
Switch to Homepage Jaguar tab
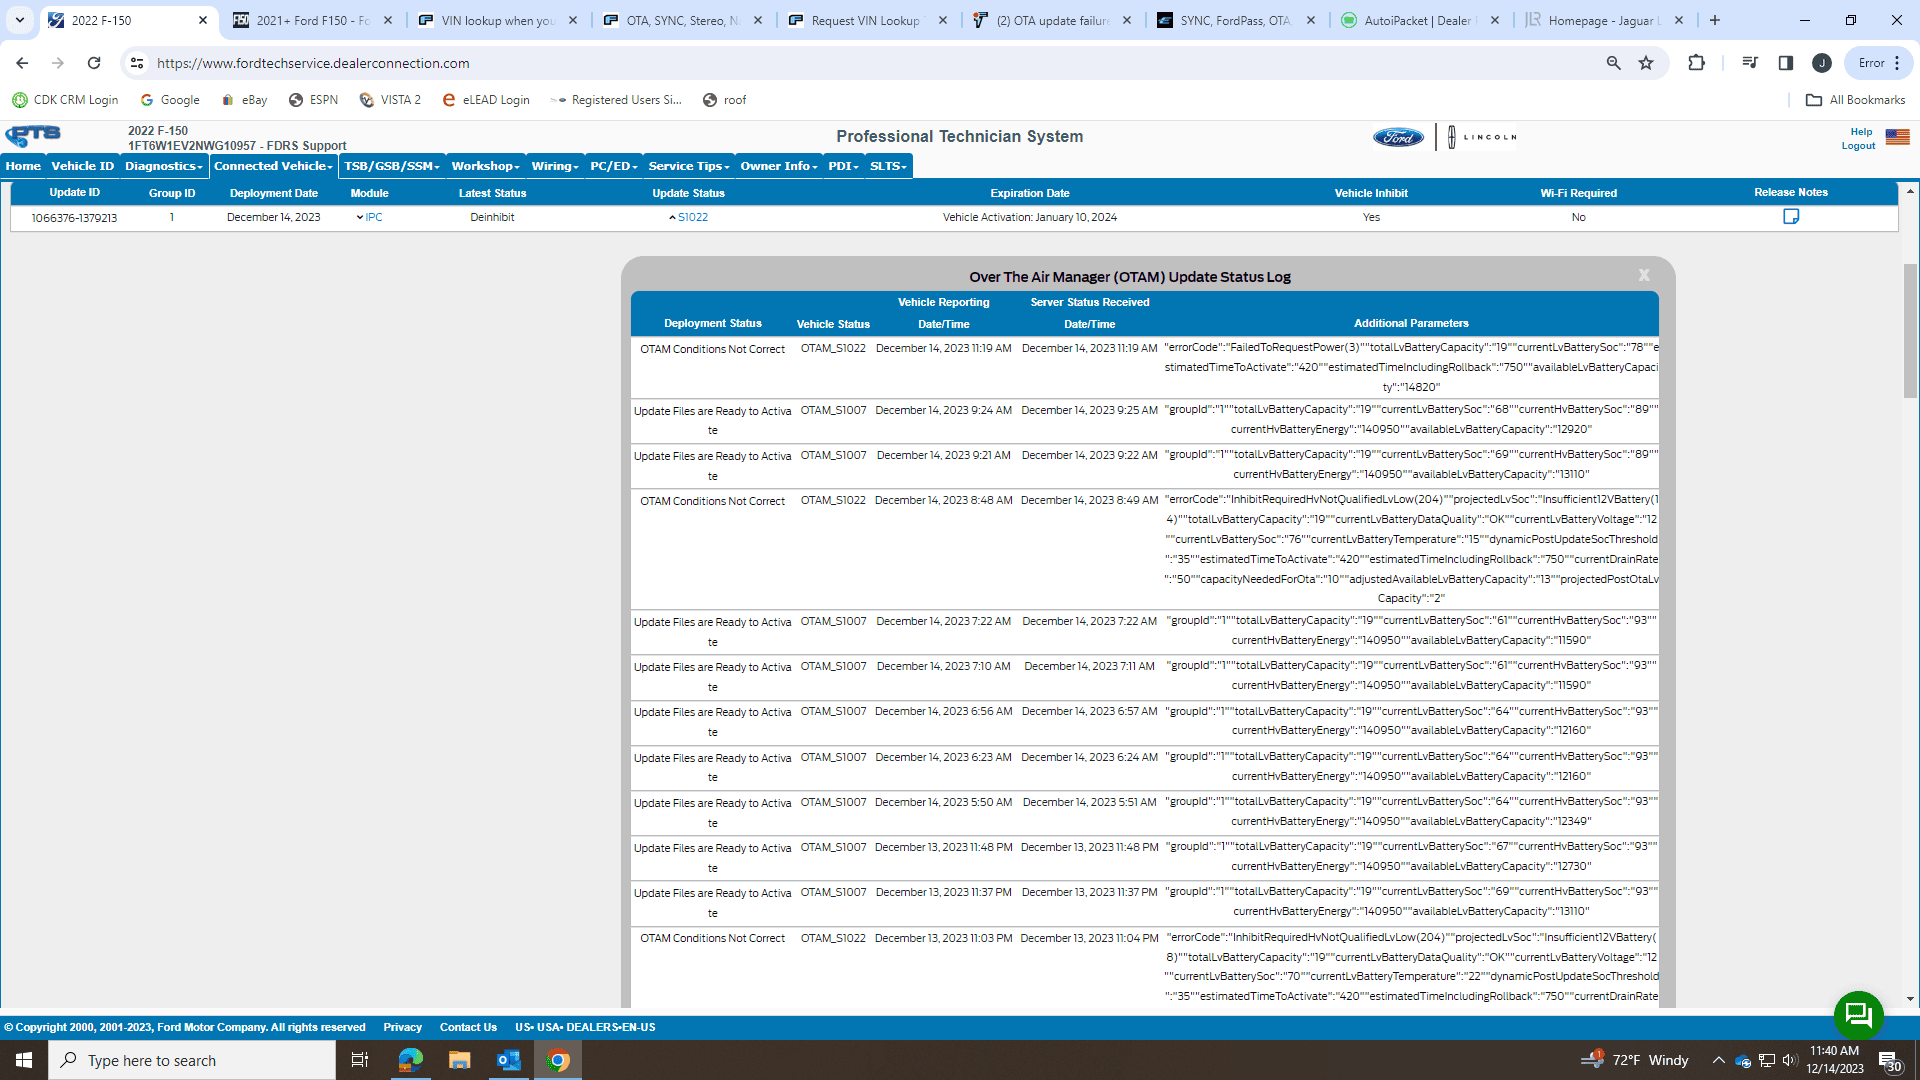[1604, 20]
